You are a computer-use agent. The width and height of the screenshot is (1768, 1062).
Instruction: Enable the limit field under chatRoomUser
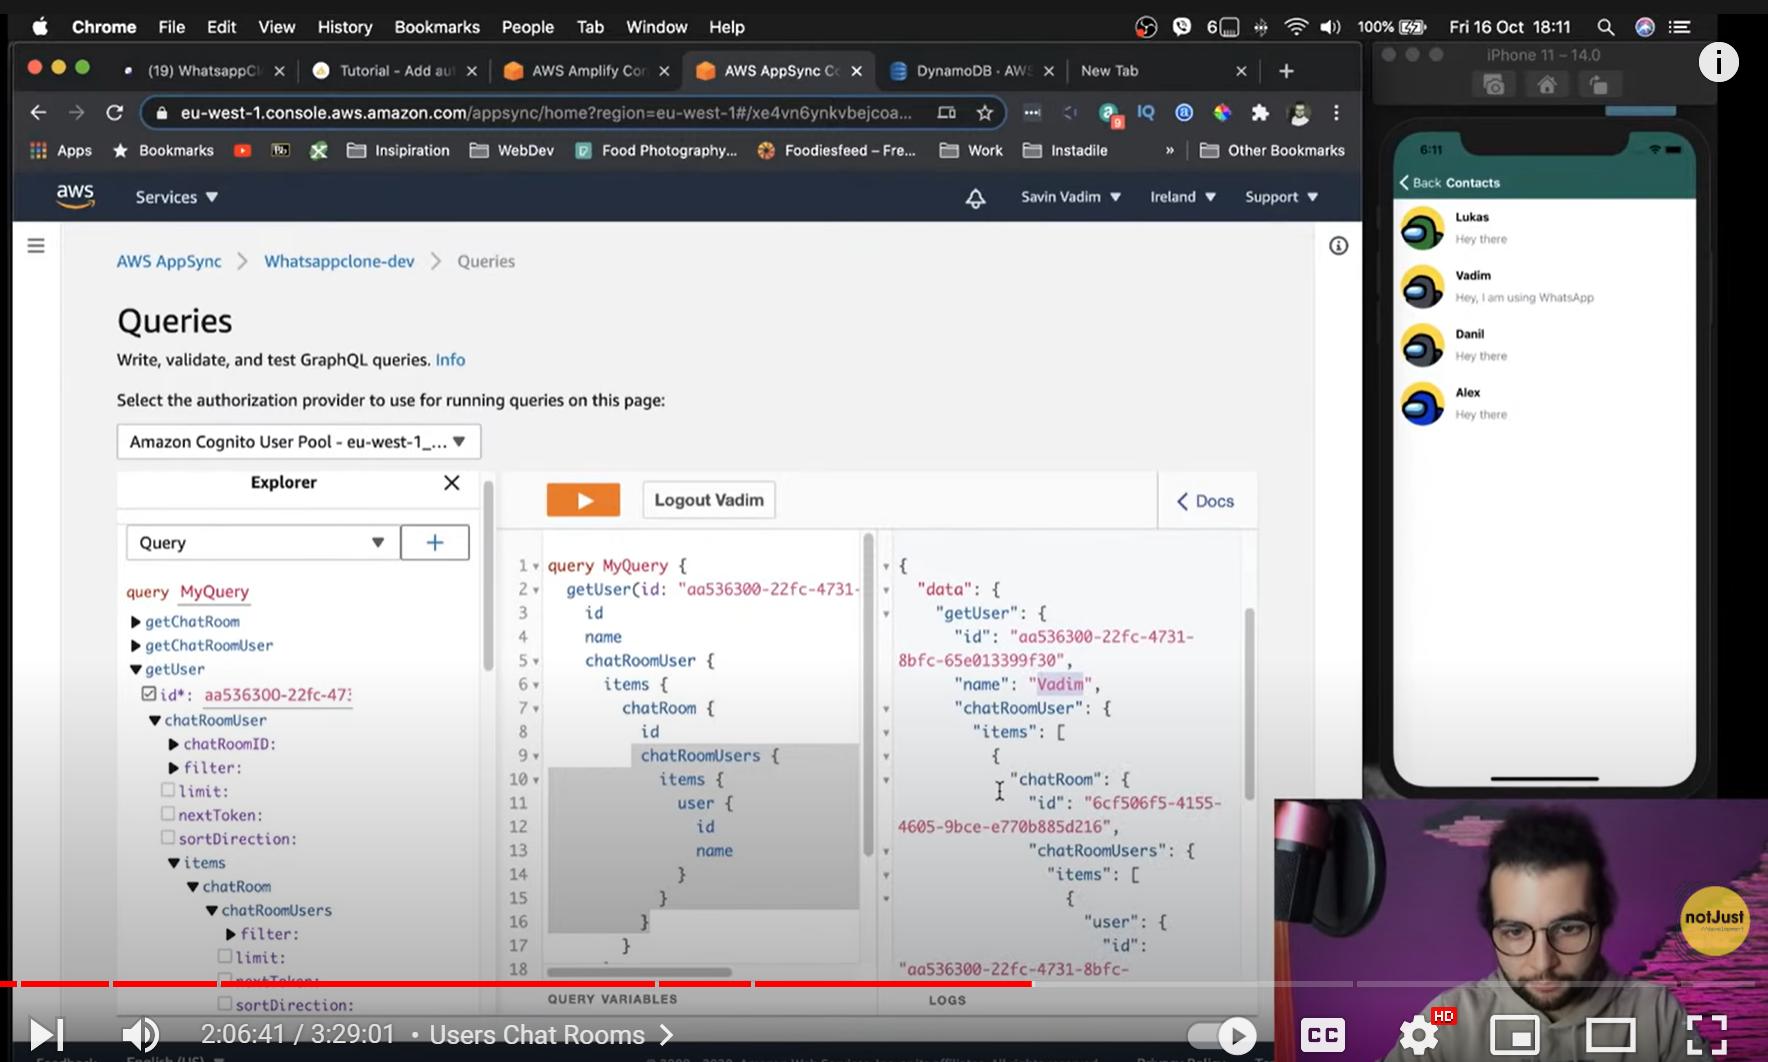168,791
